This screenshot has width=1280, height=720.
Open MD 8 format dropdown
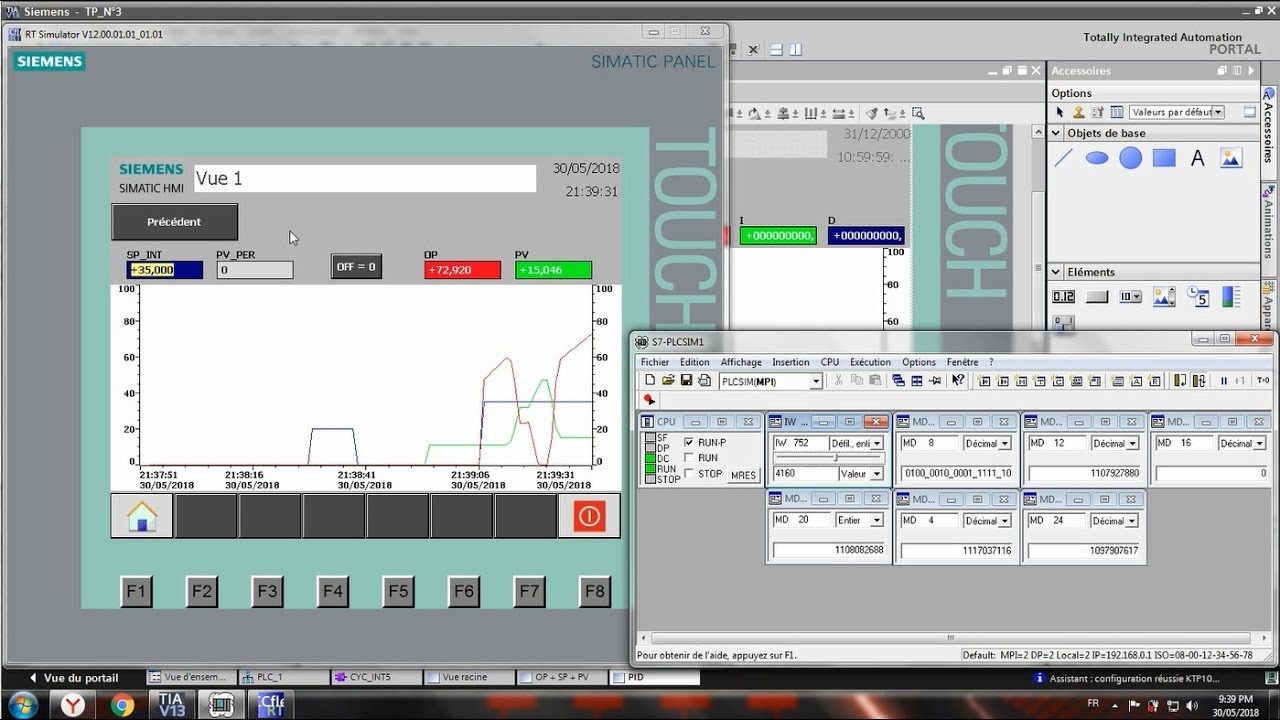click(x=1005, y=443)
